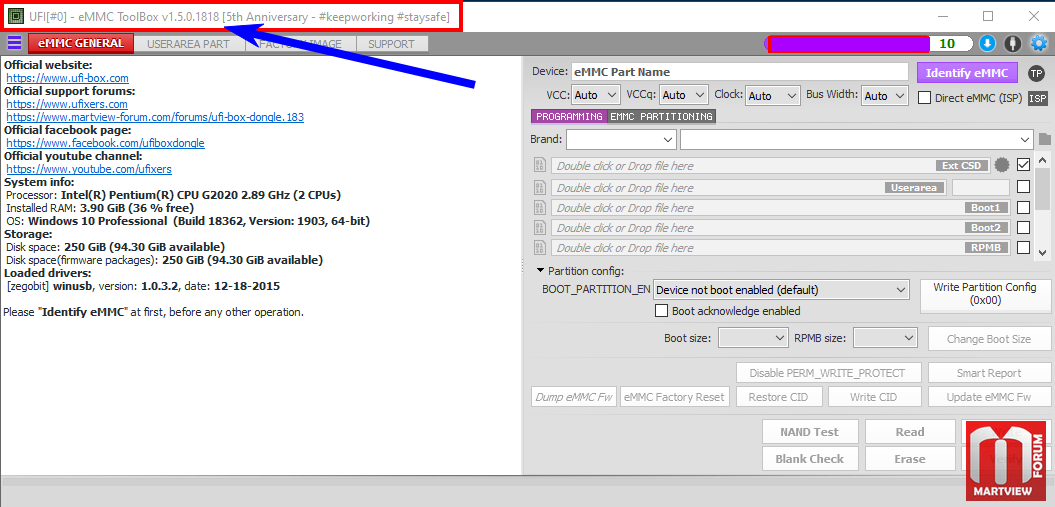Click the Device eMMC Part Name field
This screenshot has width=1055, height=507.
[x=740, y=72]
